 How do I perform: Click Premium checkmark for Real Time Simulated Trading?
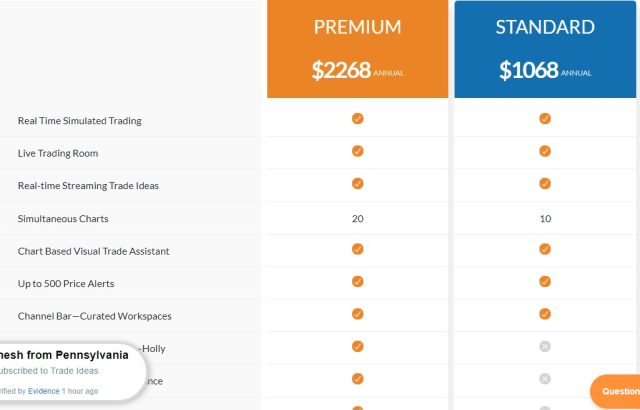(x=357, y=119)
